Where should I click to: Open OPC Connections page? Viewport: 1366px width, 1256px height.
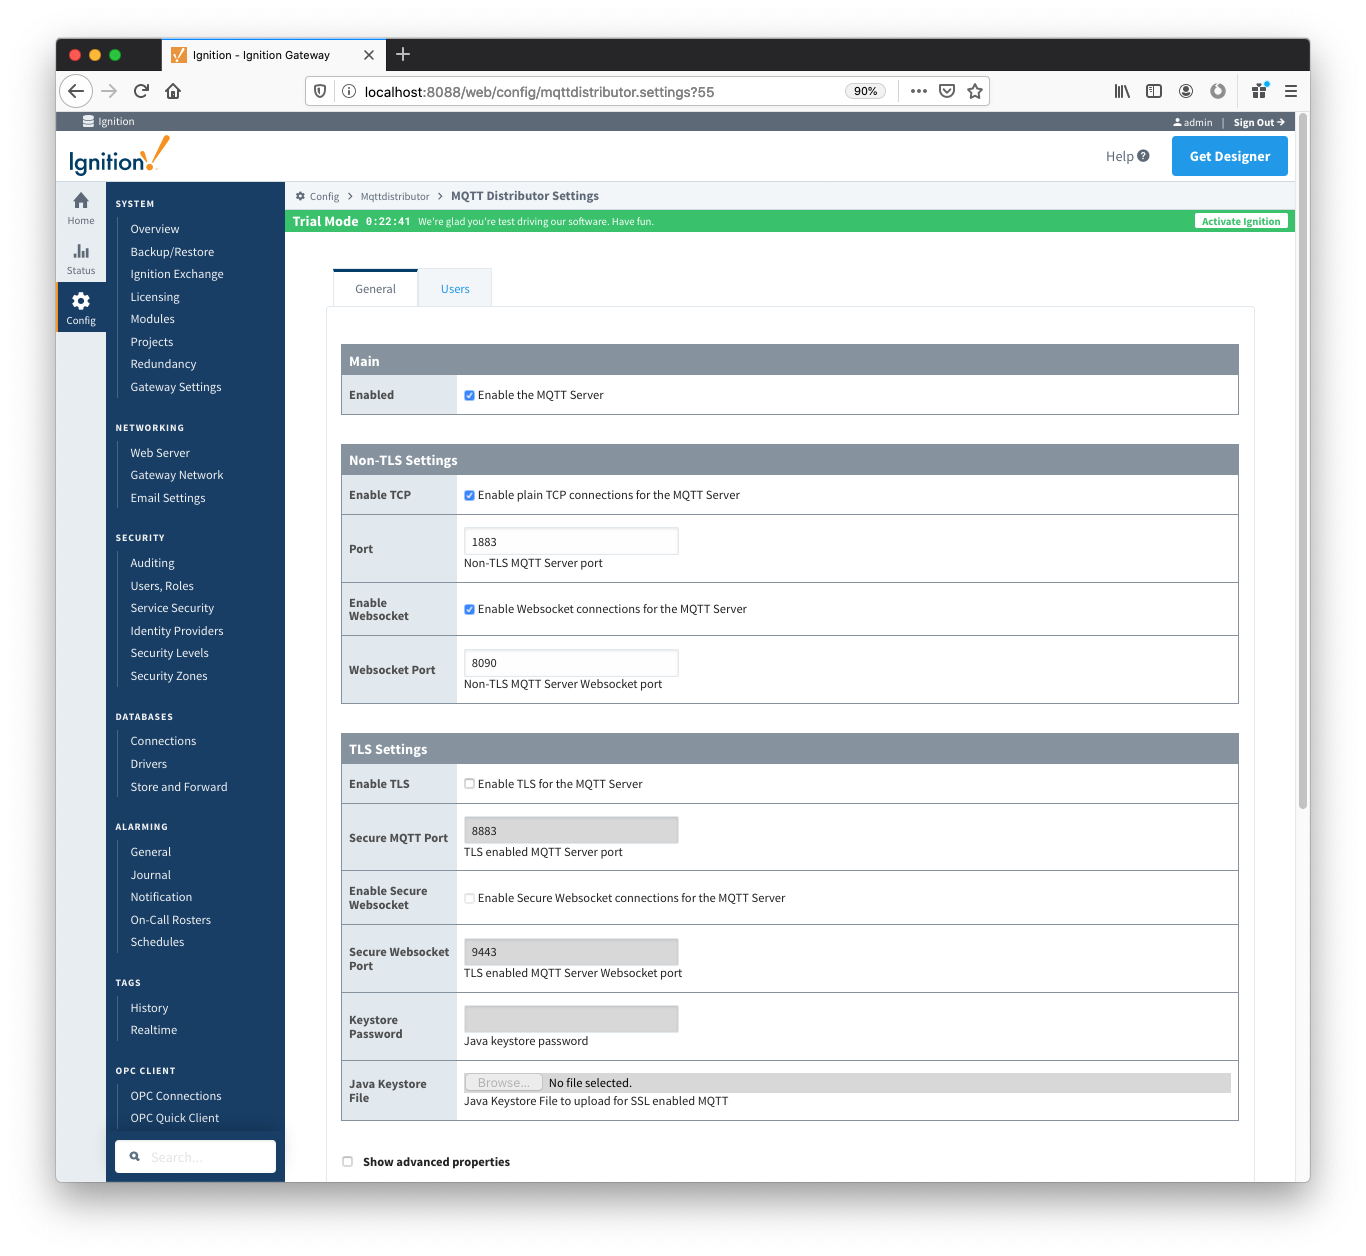176,1096
